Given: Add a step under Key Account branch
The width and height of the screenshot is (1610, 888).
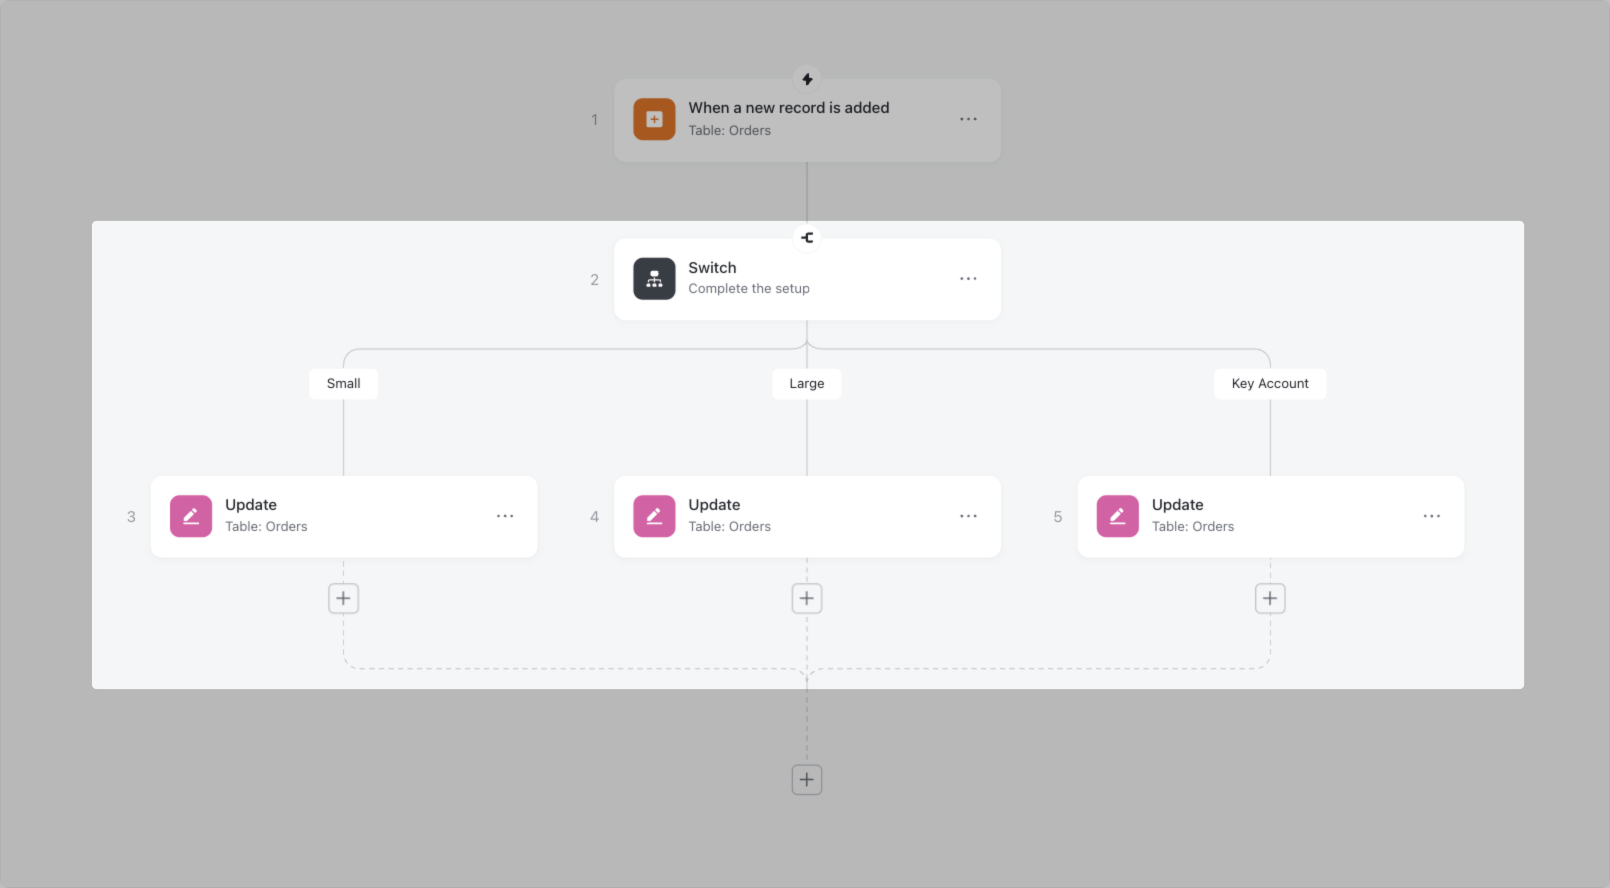Looking at the screenshot, I should tap(1270, 598).
